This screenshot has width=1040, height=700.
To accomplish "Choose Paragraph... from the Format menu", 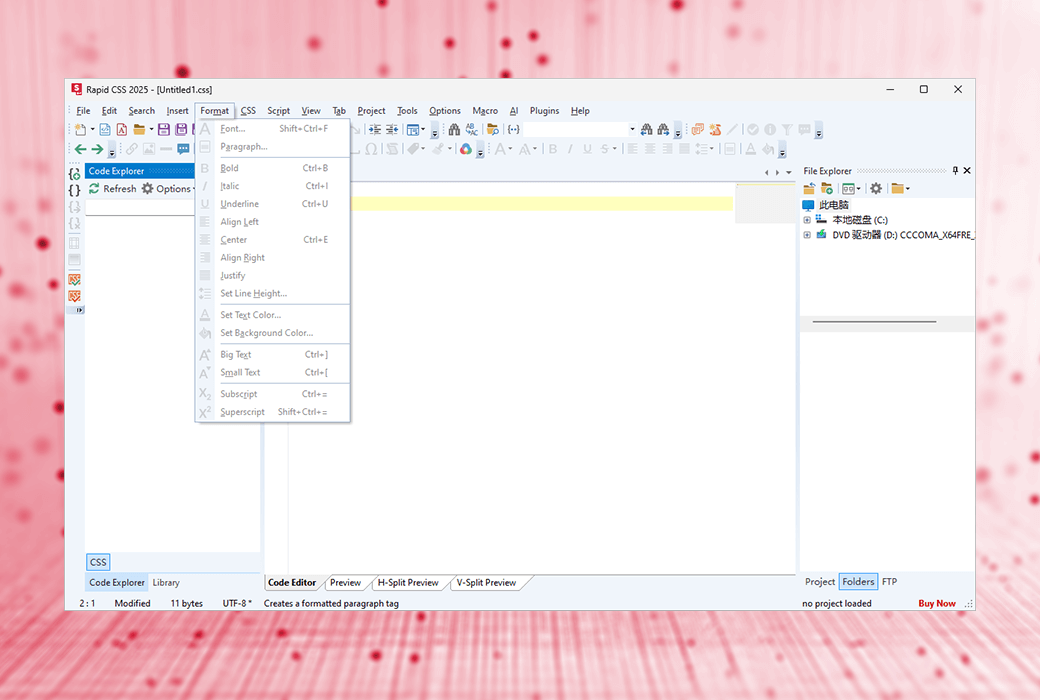I will point(273,147).
